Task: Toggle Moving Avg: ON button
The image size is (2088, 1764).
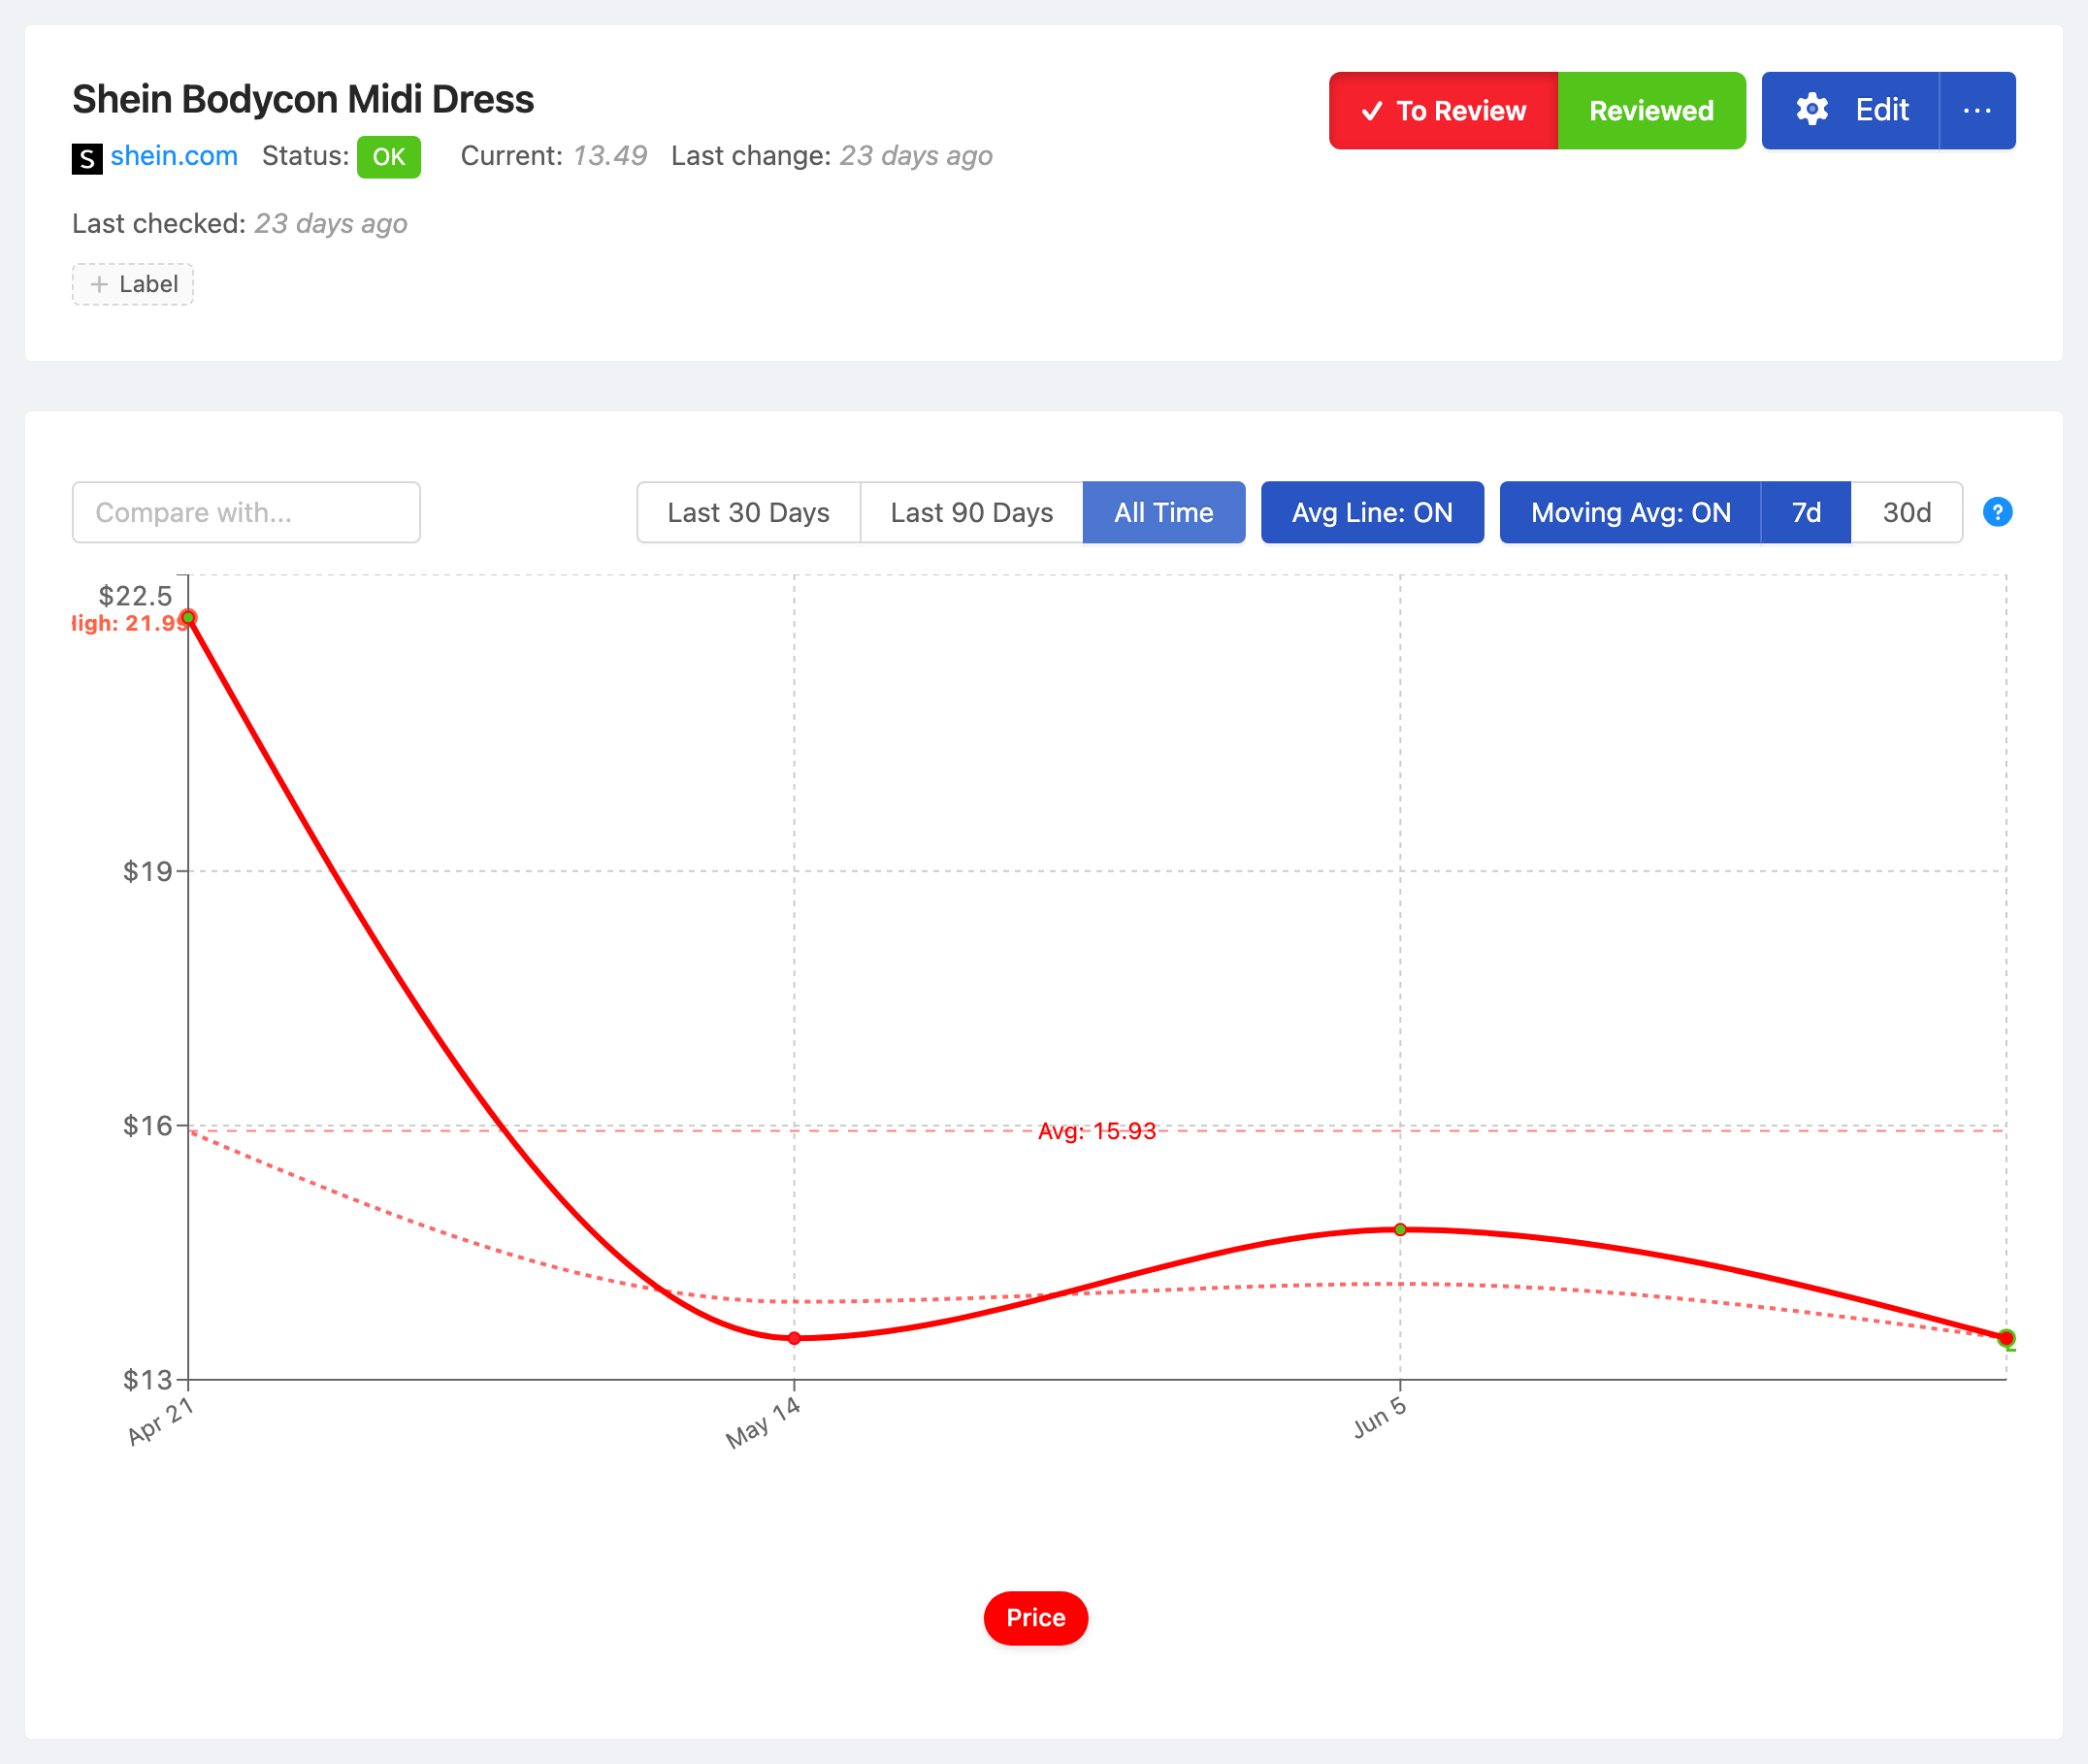Action: coord(1630,512)
